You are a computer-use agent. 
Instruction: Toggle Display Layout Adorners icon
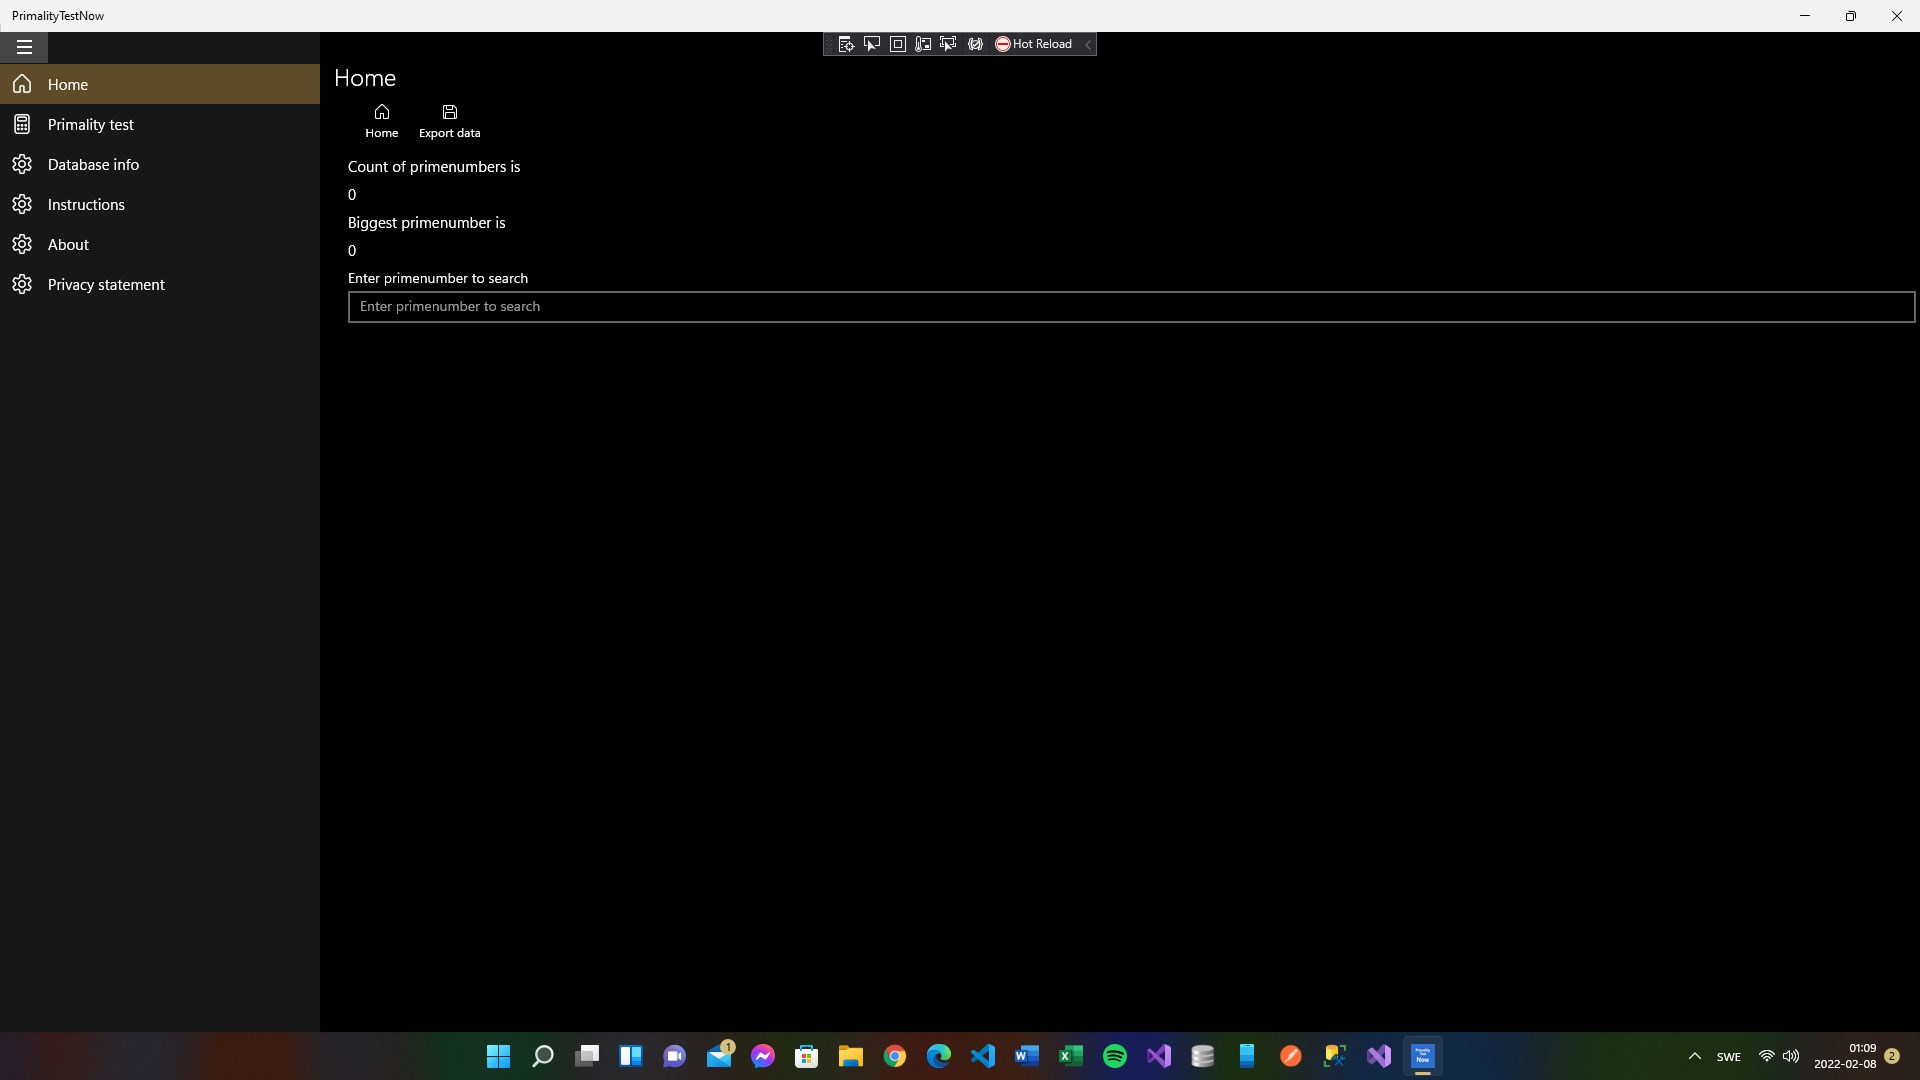pos(898,44)
